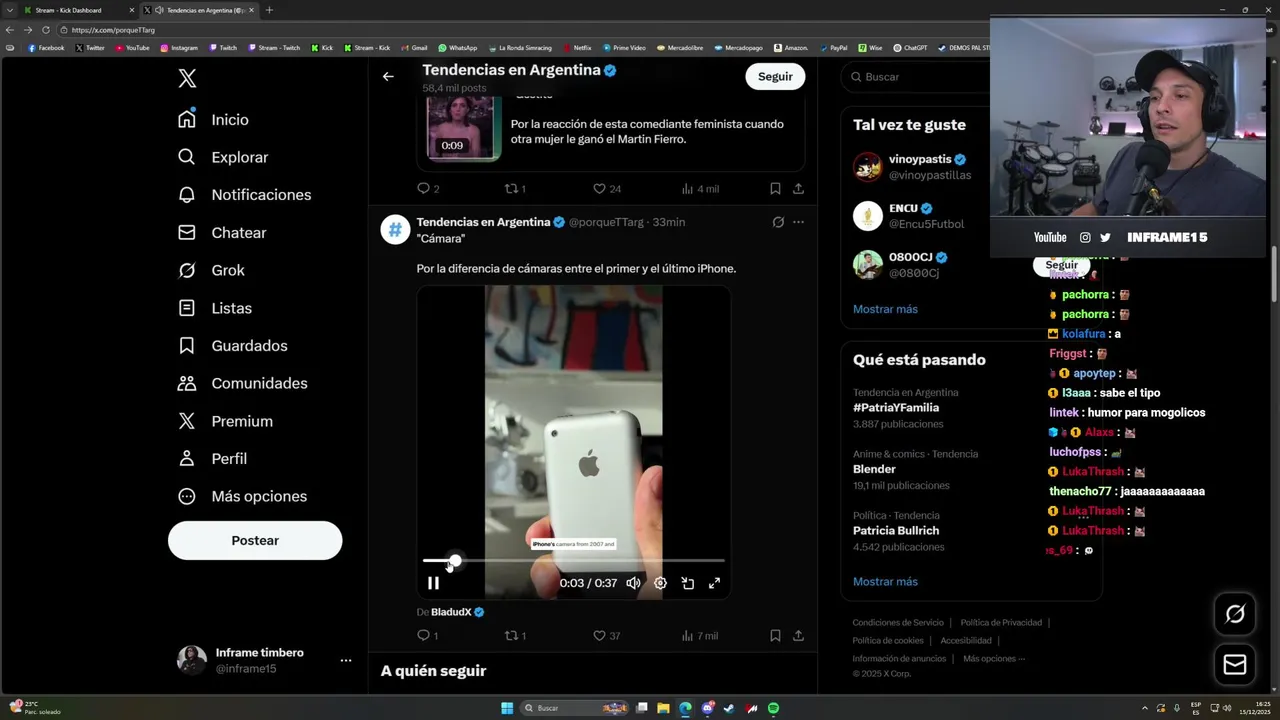Bookmark the Cámara post
Image resolution: width=1280 pixels, height=720 pixels.
coord(775,635)
